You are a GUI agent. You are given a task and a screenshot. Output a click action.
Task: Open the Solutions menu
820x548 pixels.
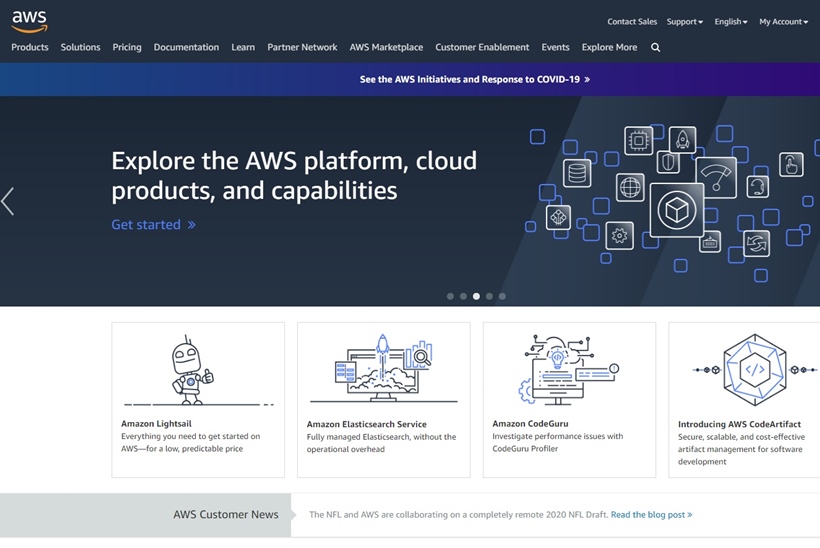pos(81,47)
